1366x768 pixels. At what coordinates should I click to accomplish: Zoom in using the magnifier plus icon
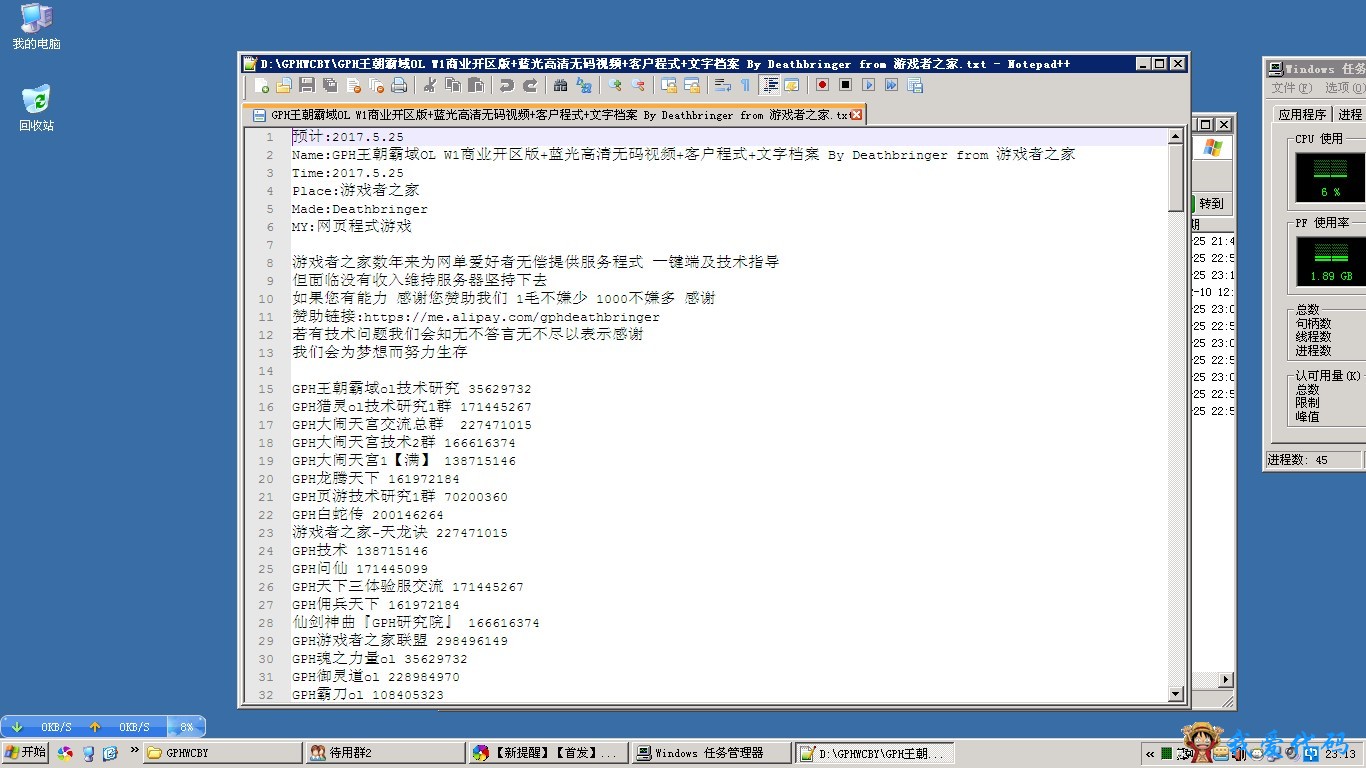615,86
